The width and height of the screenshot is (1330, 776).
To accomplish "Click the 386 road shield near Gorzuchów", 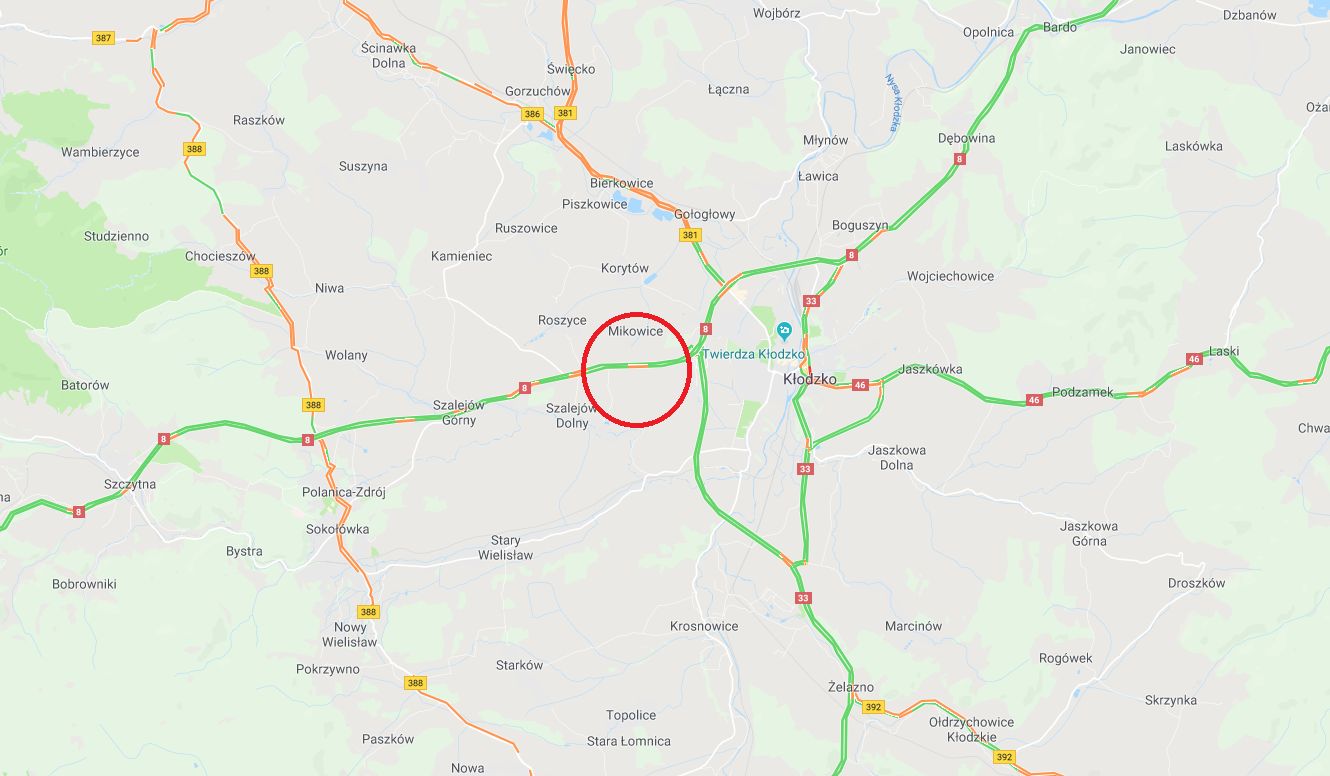I will 533,114.
